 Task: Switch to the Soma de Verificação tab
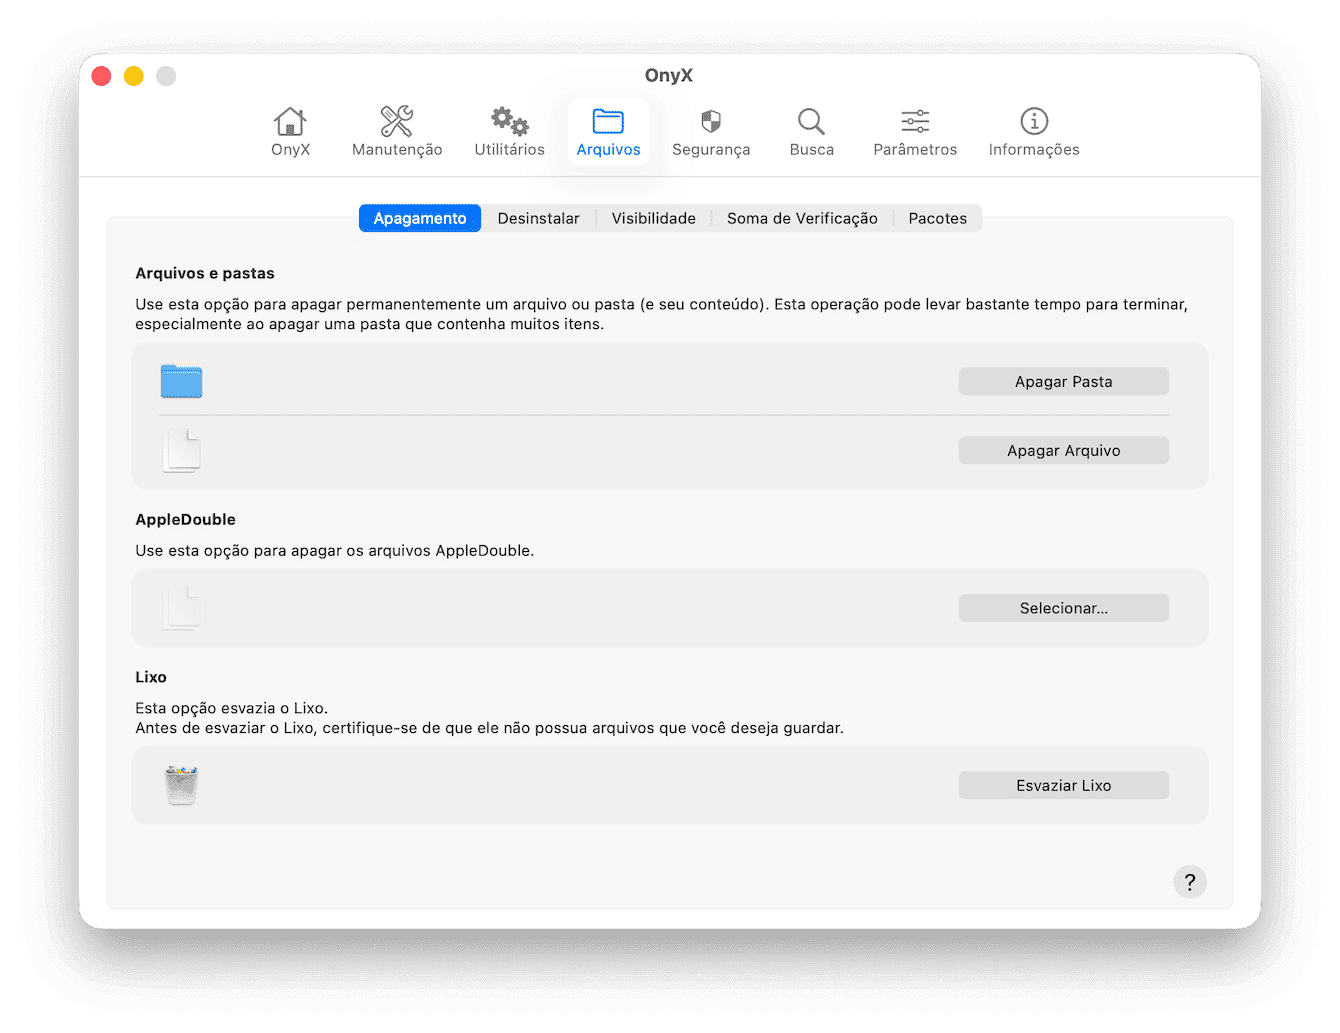pos(802,218)
